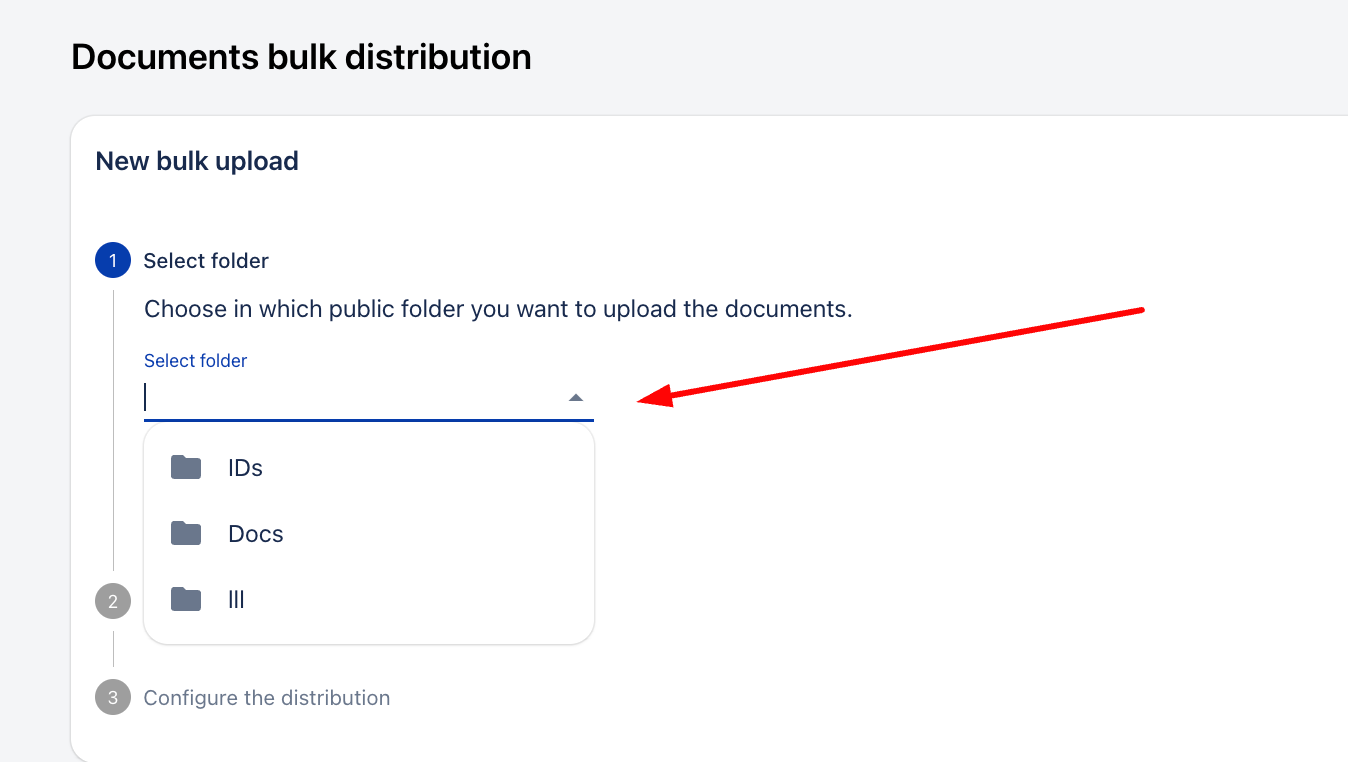Screen dimensions: 1348x762
Task: Click the red arrow annotation head
Action: pos(655,398)
